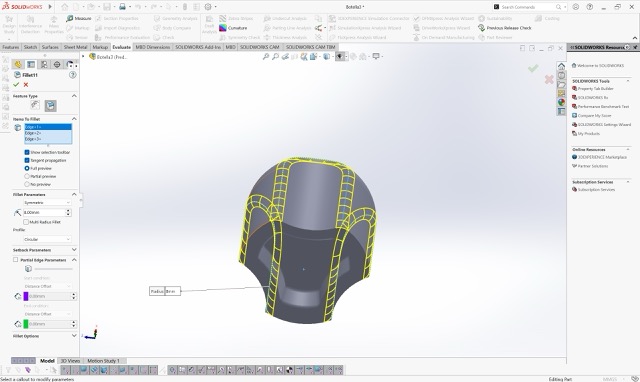Click the view settings monitor icon
This screenshot has height=382, width=640.
(376, 56)
